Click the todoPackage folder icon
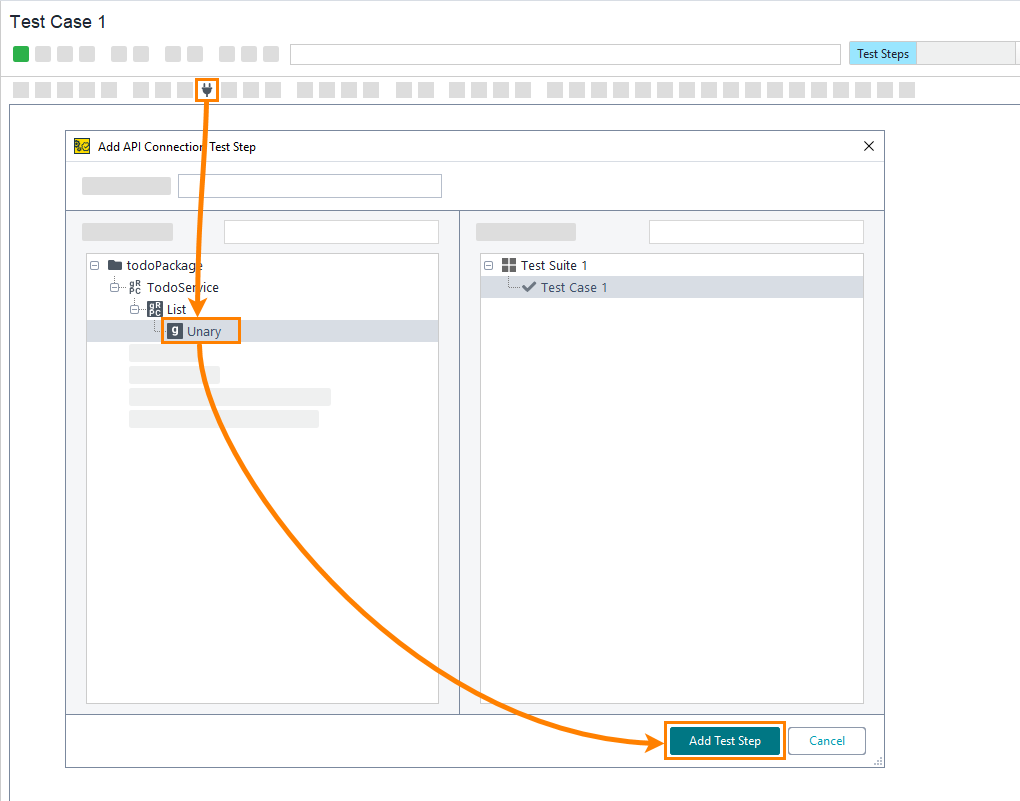1020x801 pixels. (115, 266)
